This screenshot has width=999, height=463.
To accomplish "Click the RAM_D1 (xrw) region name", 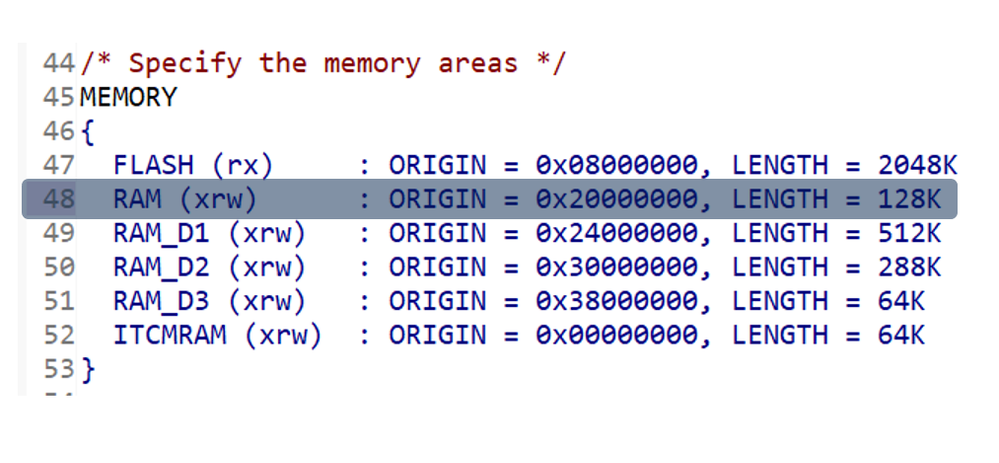I will coord(210,234).
